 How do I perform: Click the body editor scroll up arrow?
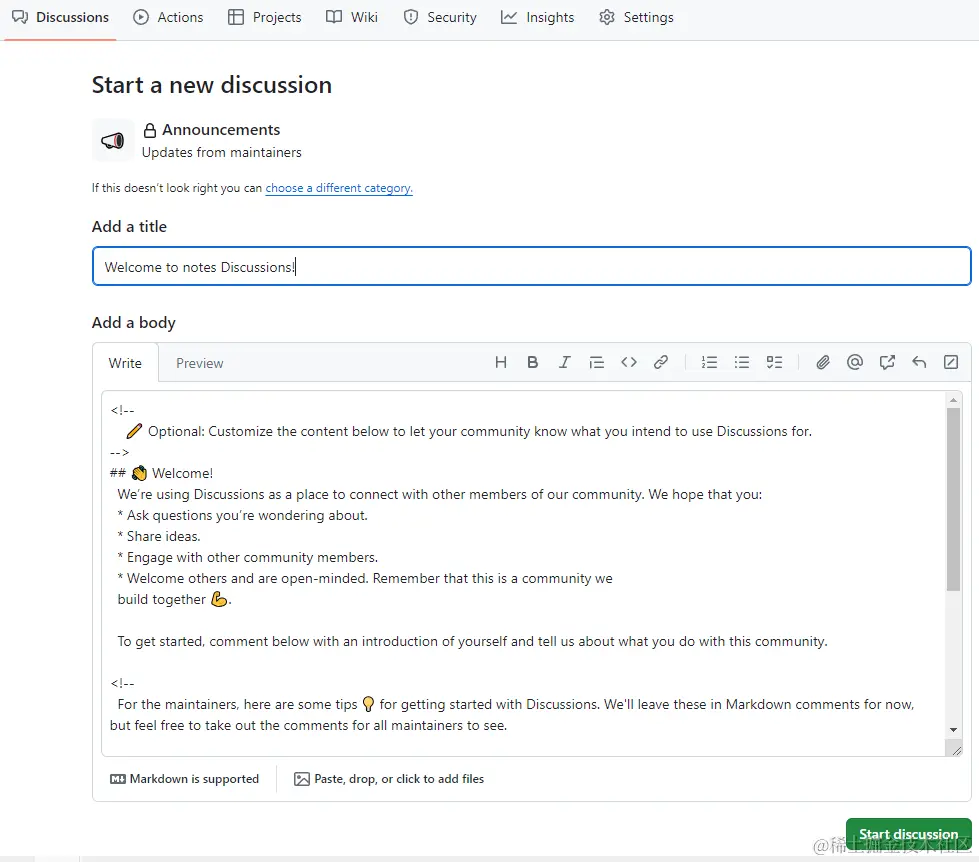(953, 399)
